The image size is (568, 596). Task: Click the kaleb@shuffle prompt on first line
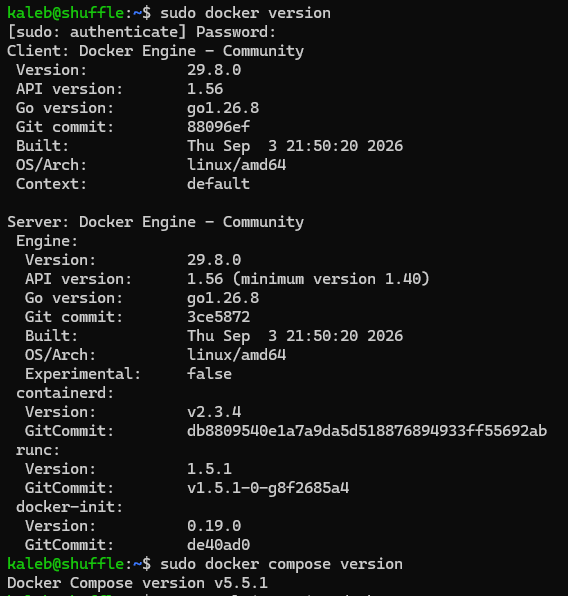coord(65,13)
